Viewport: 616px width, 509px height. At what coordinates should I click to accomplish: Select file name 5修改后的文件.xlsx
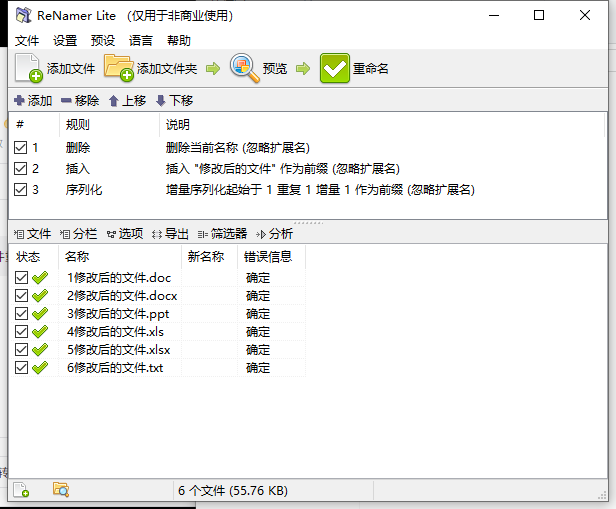tap(119, 350)
